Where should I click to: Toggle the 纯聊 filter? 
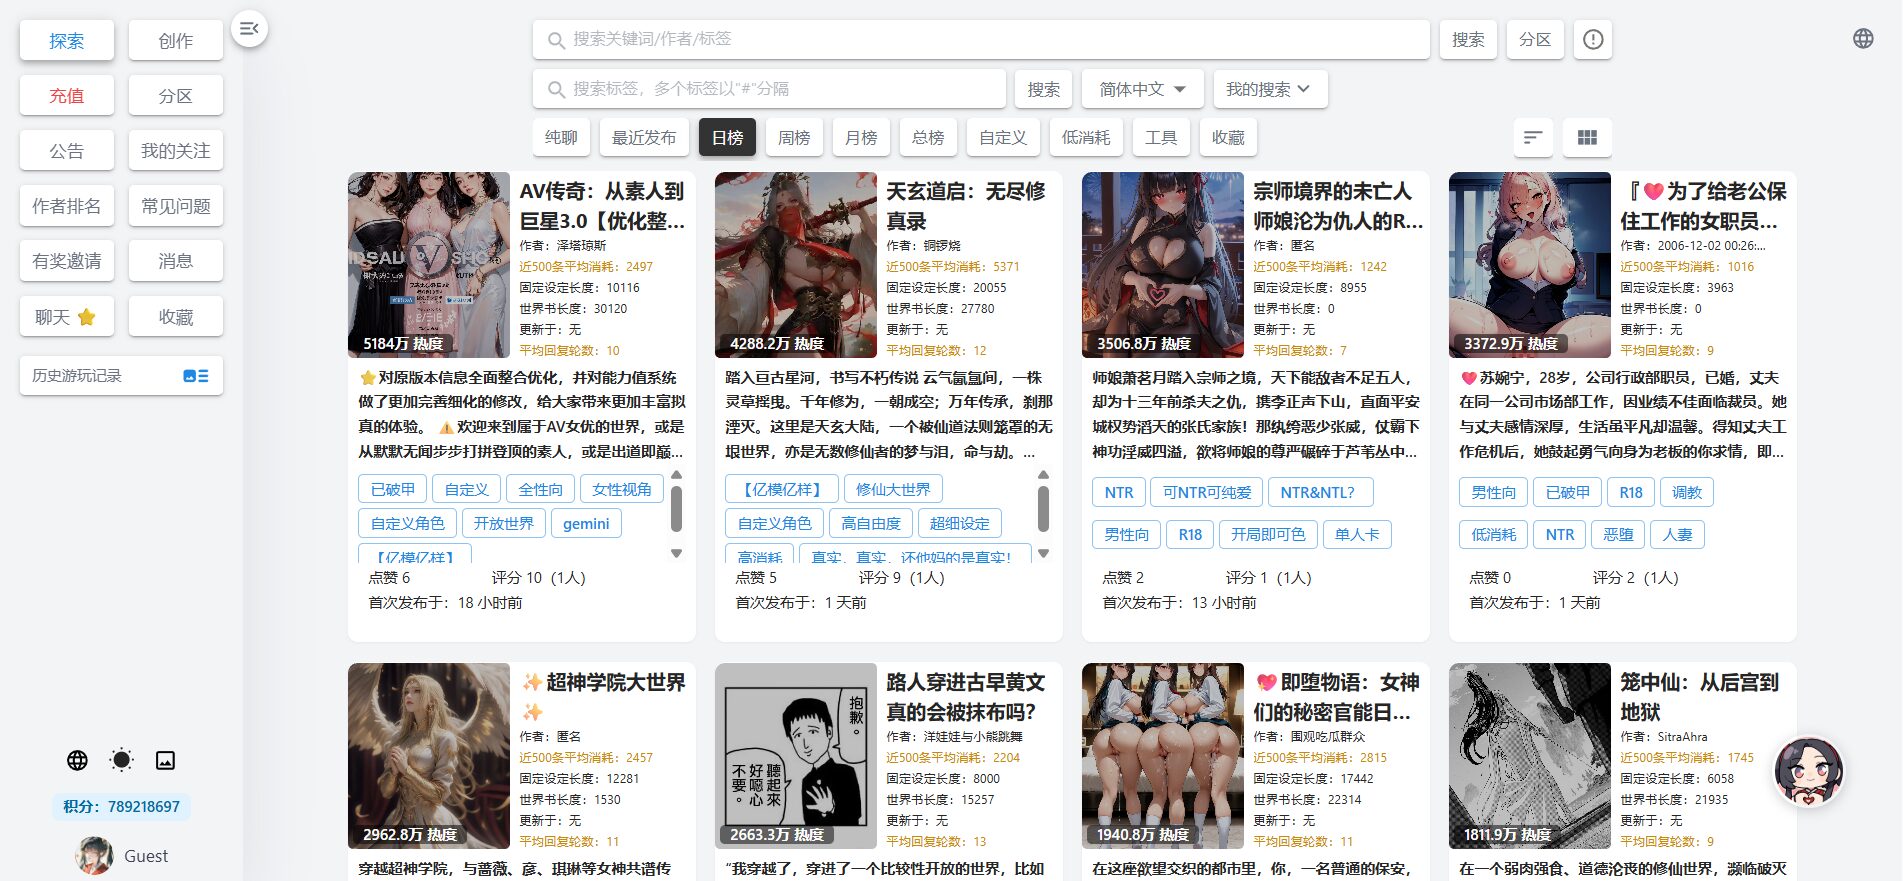click(561, 138)
